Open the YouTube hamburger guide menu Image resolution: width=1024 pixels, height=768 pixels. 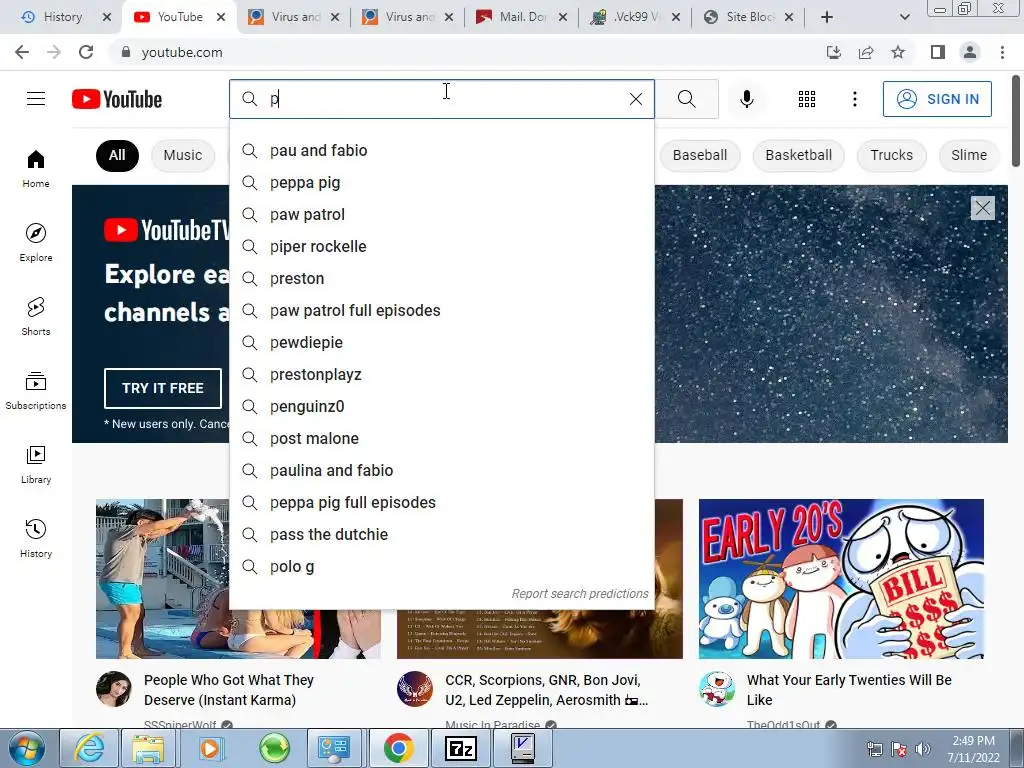pos(36,99)
